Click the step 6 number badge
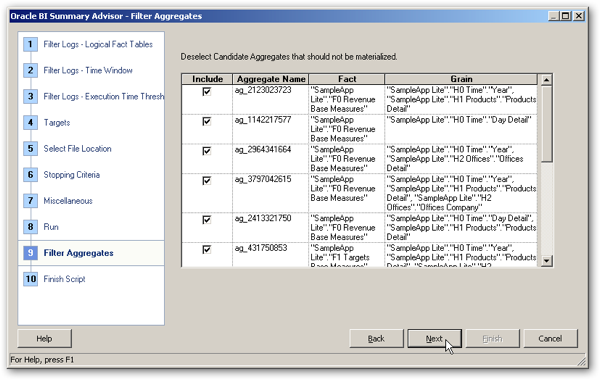 [31, 175]
